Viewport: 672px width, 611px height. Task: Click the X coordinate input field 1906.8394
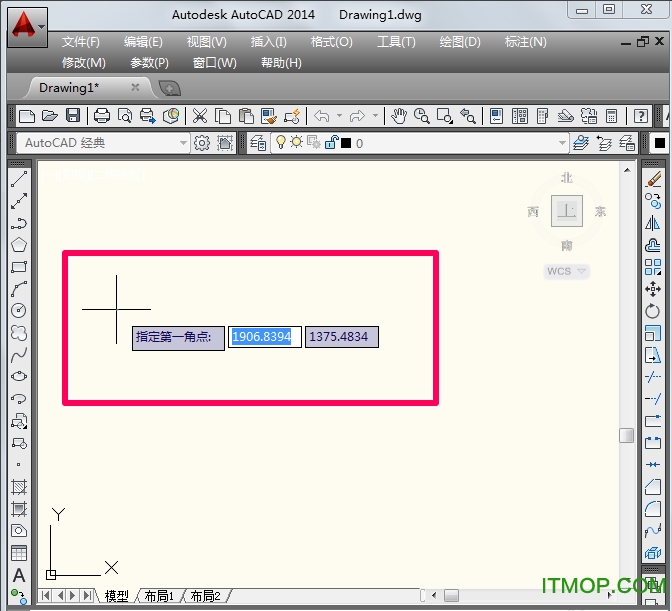(x=264, y=337)
